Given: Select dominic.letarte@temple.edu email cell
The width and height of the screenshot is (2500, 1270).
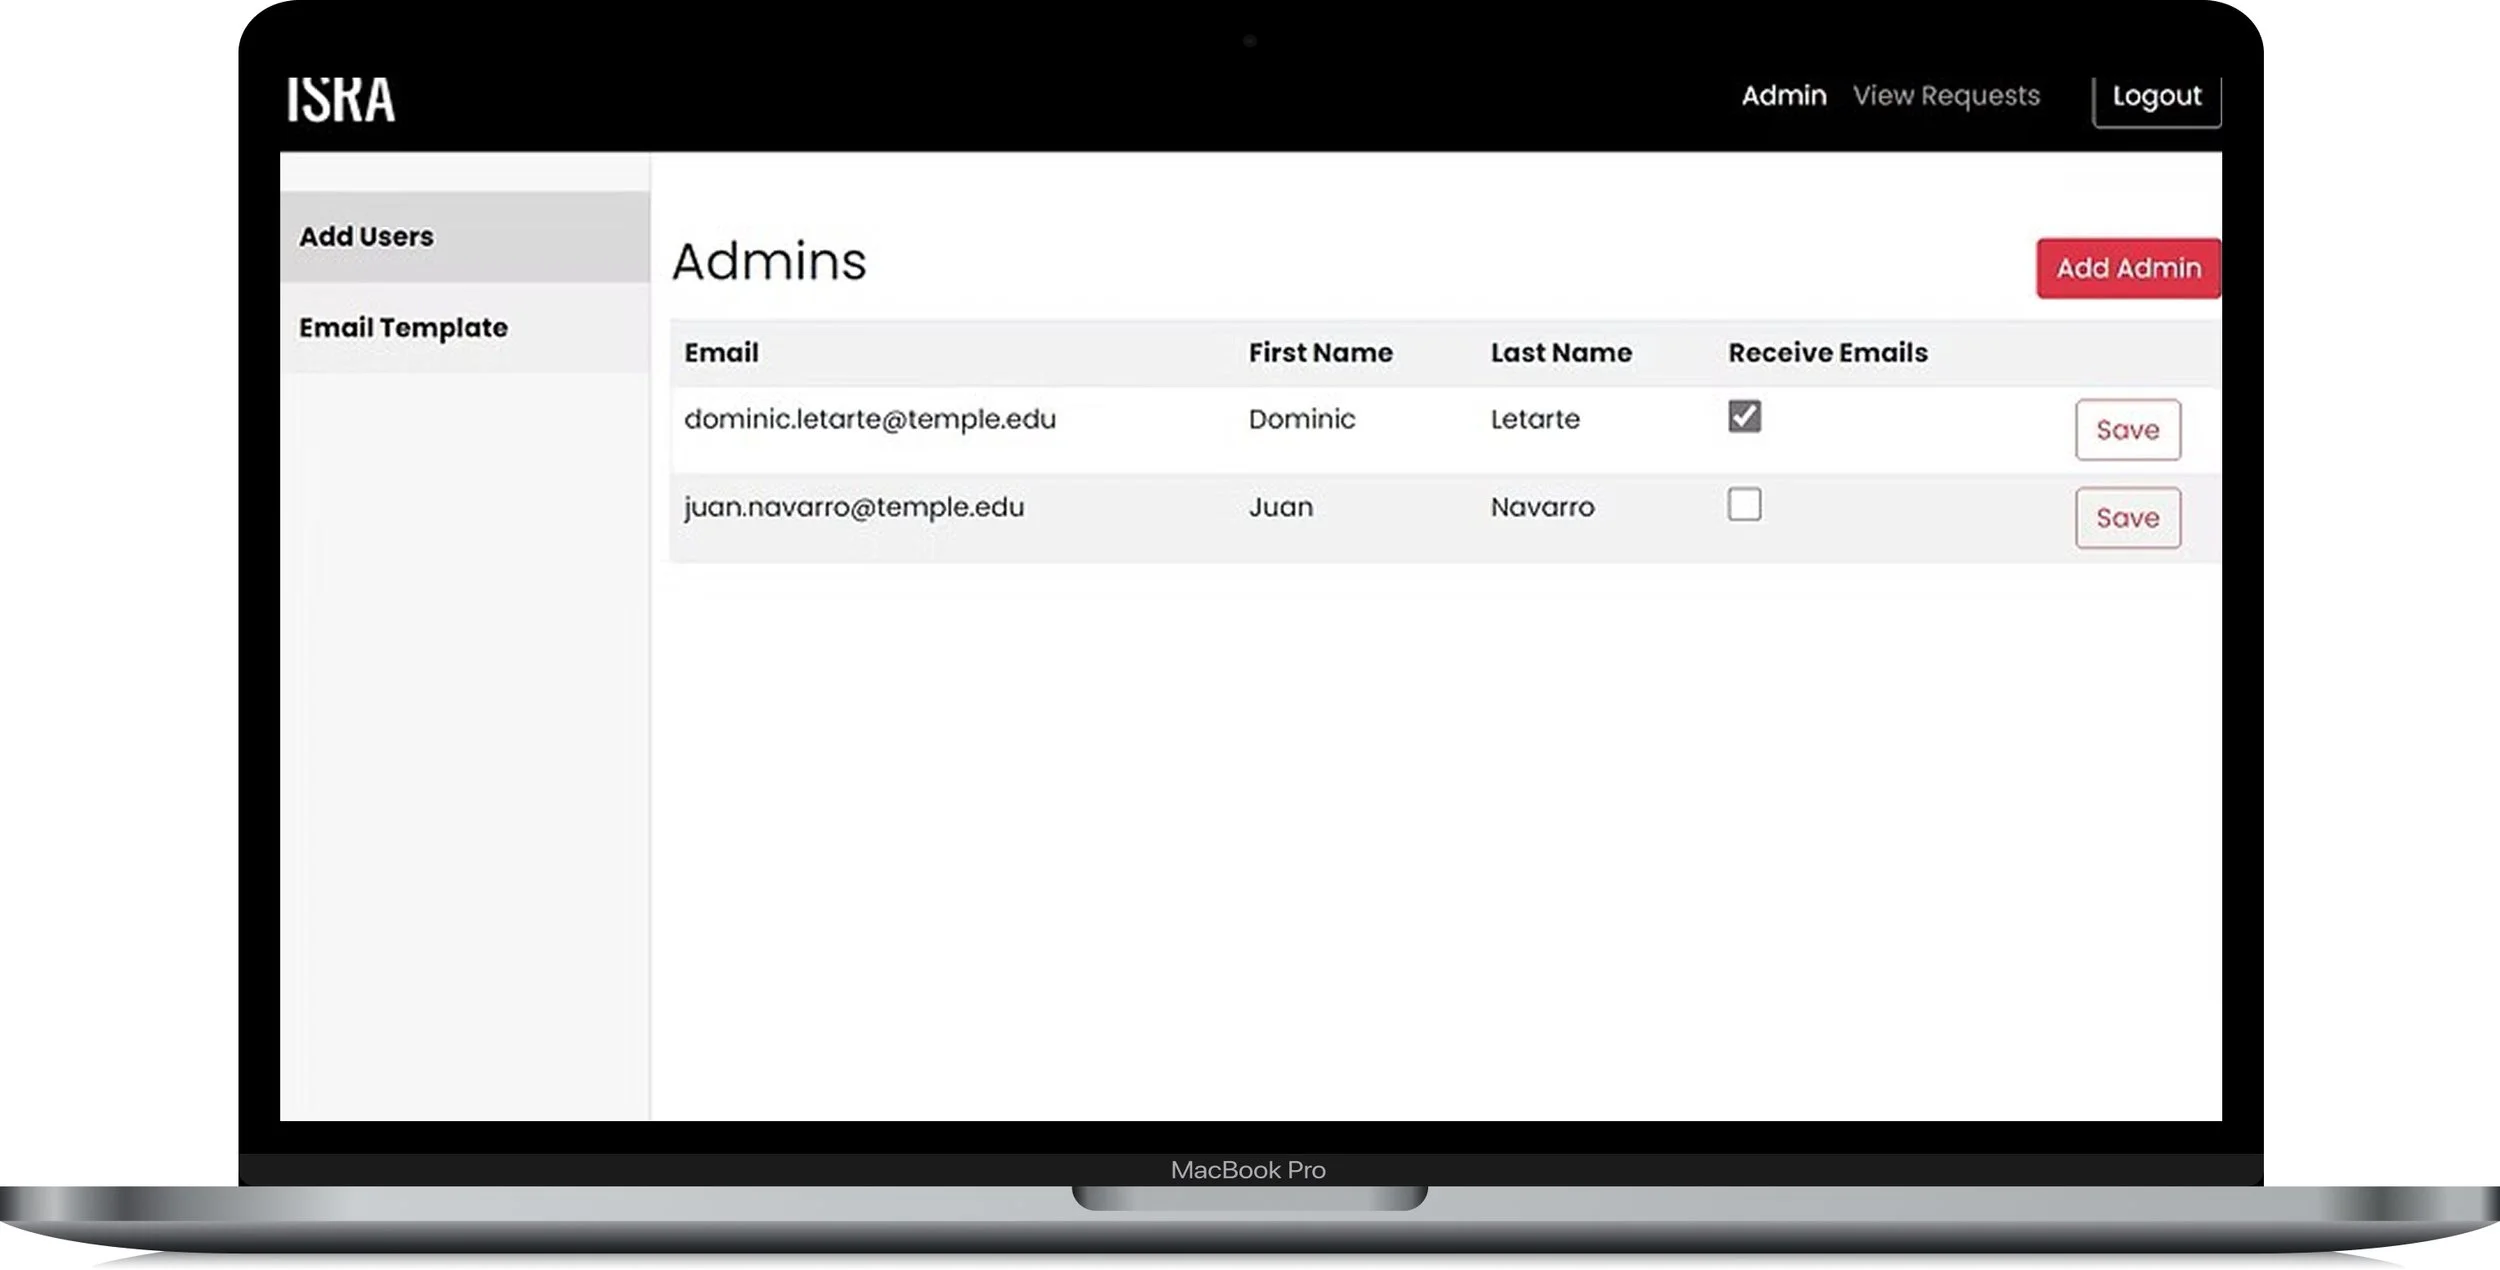Looking at the screenshot, I should coord(869,419).
